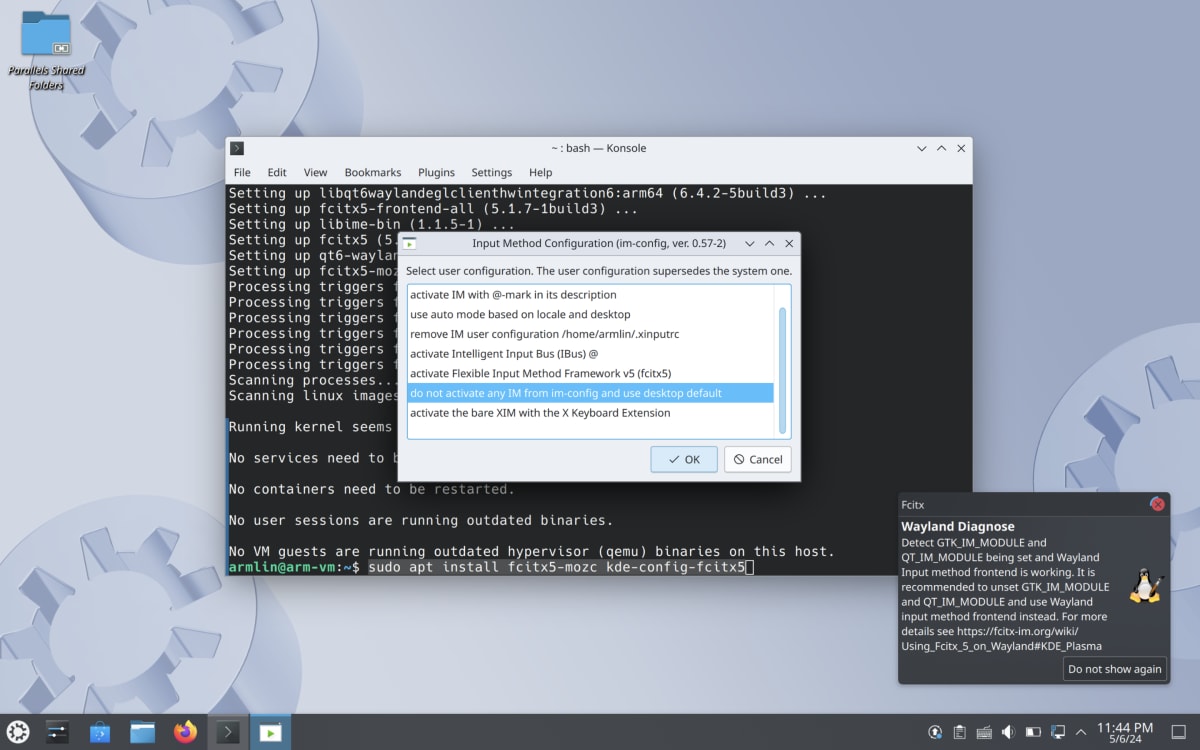Screen dimensions: 1200x750
Task: Open Konsole View menu
Action: click(315, 172)
